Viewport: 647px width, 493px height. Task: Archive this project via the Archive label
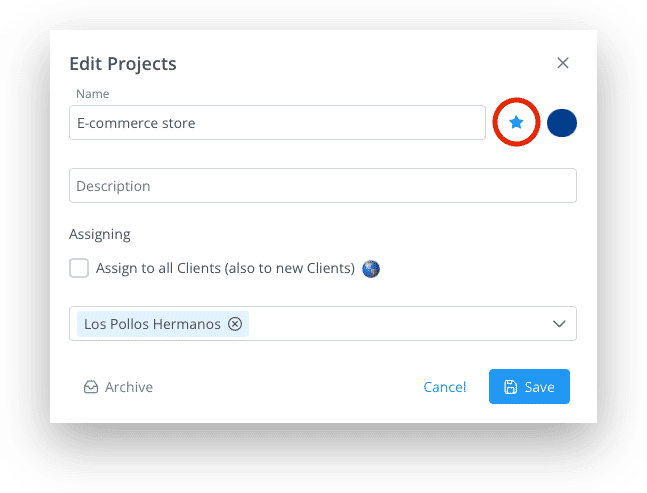(x=129, y=387)
